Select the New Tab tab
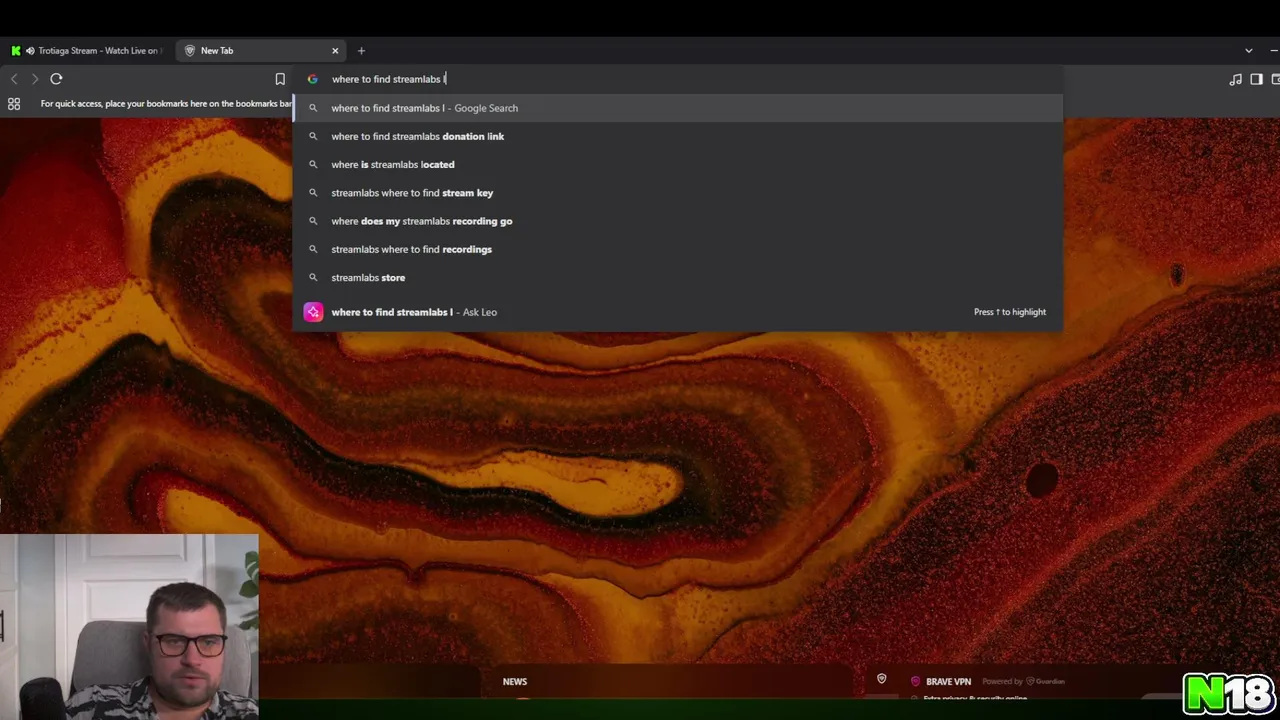Screen dimensions: 1280x720 pos(261,51)
